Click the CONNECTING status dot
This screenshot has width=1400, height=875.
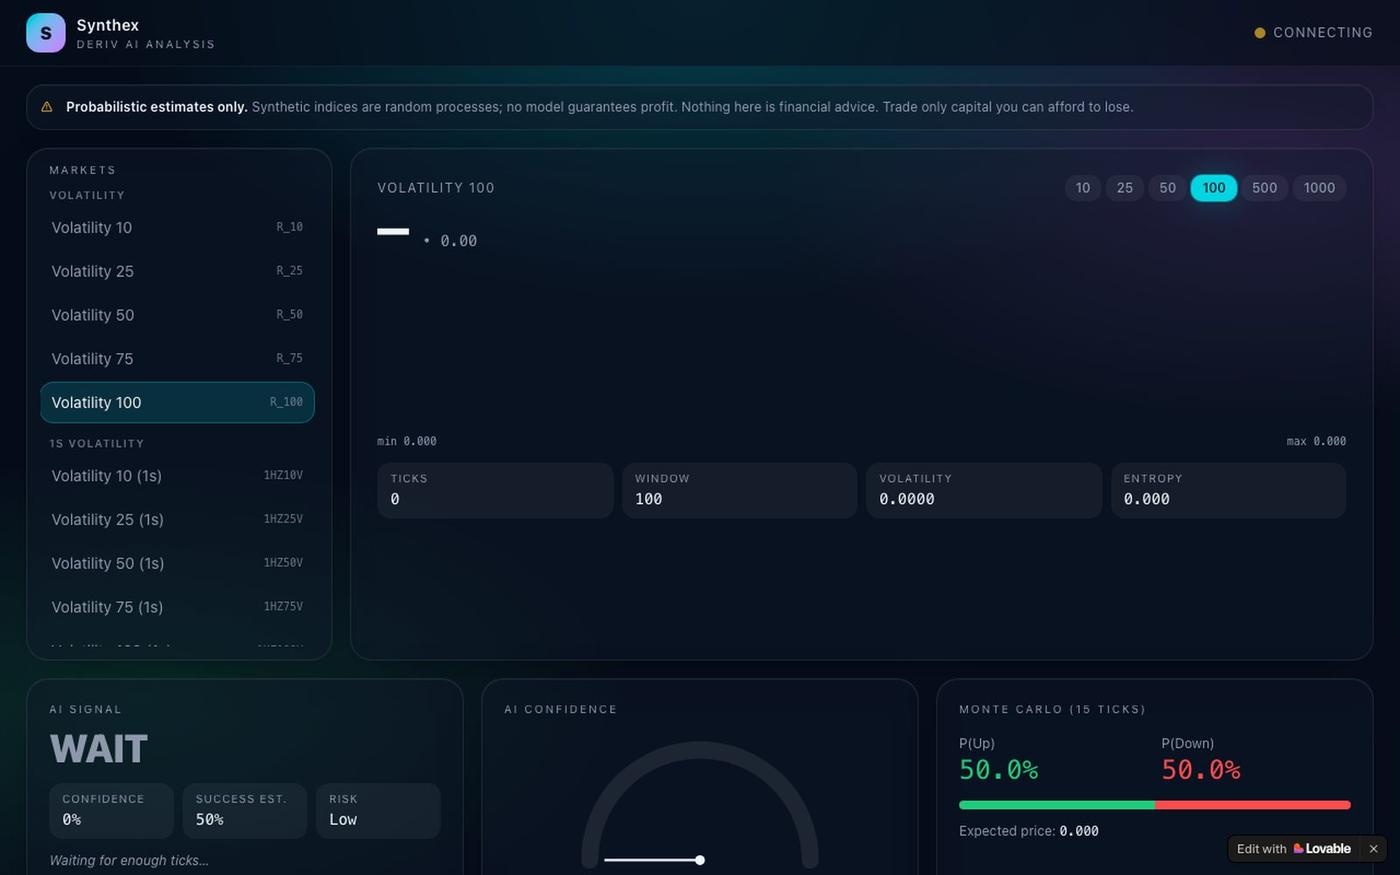(1260, 33)
